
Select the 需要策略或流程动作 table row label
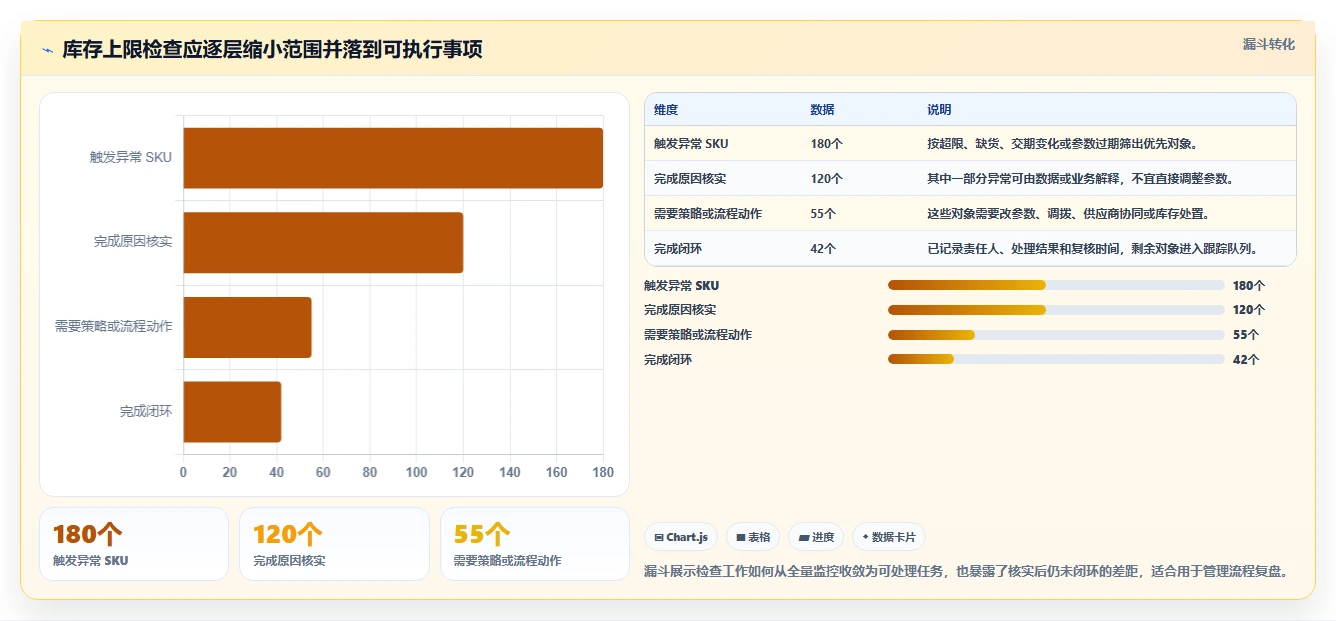pos(708,214)
